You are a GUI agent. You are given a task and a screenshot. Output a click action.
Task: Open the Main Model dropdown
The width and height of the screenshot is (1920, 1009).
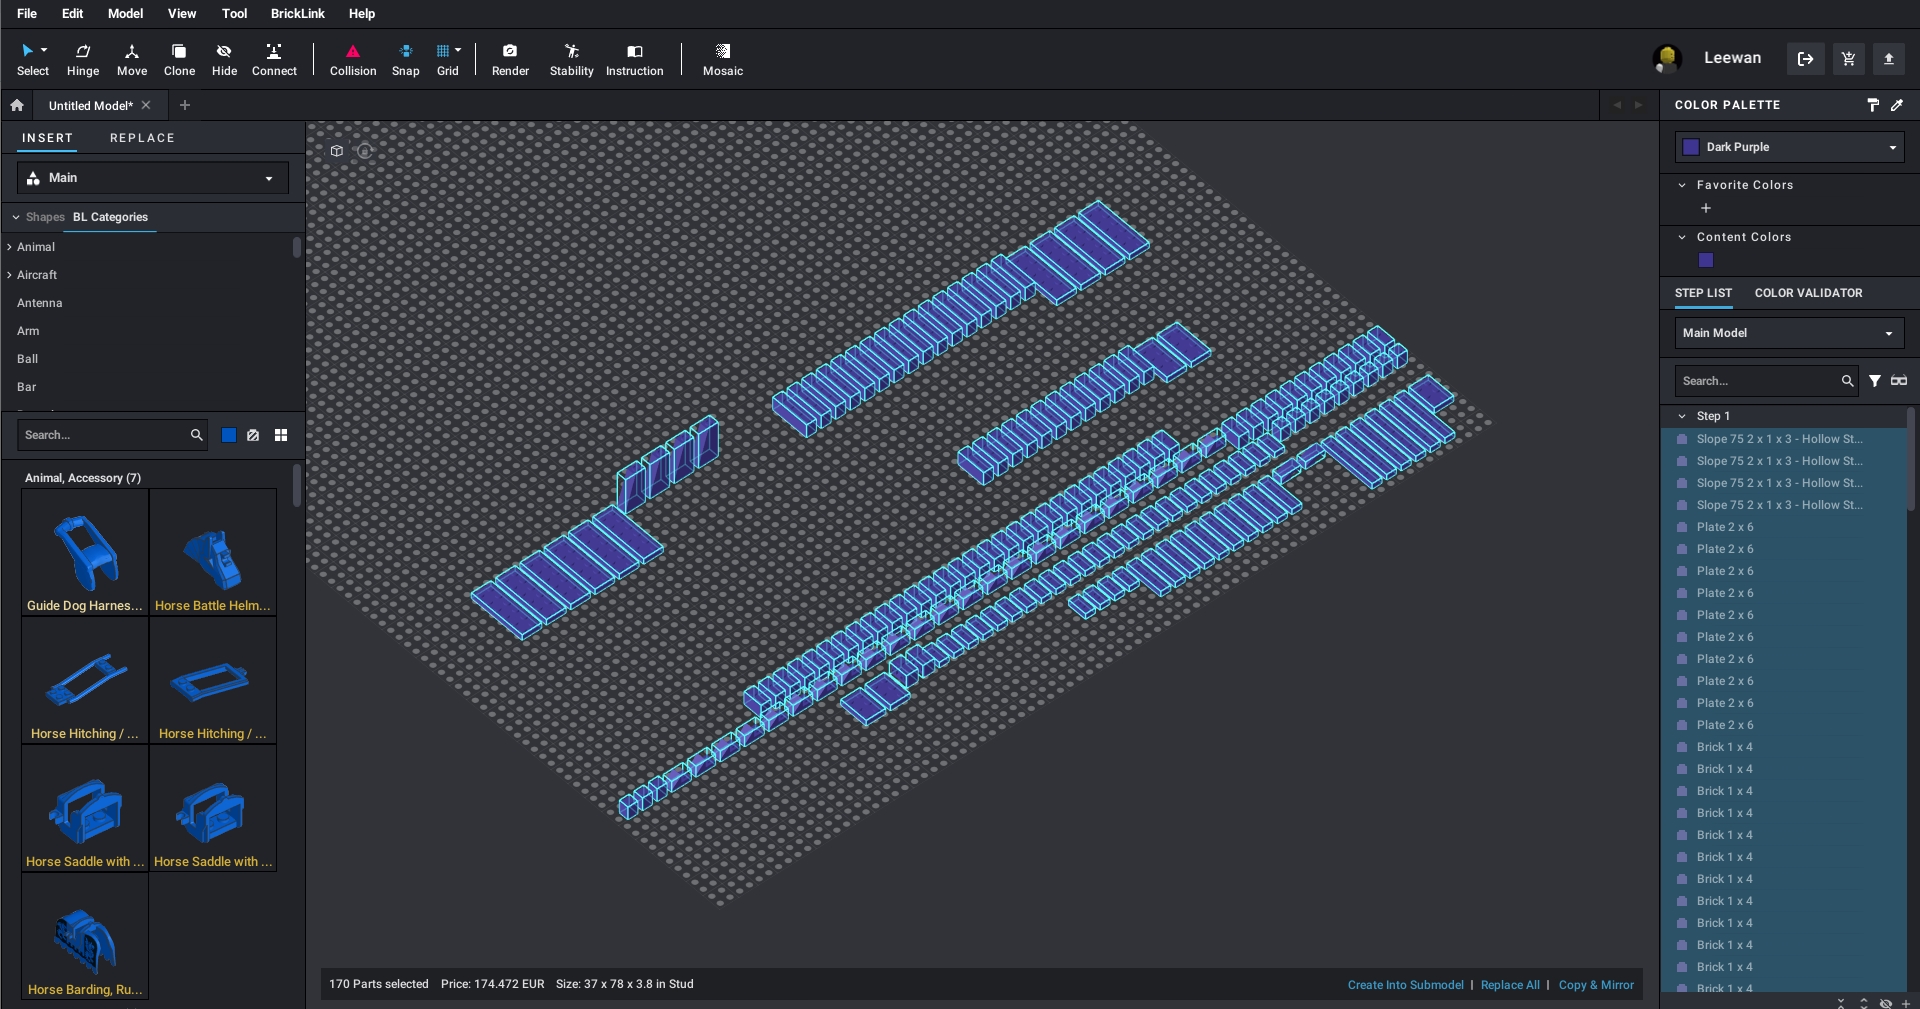pos(1789,333)
